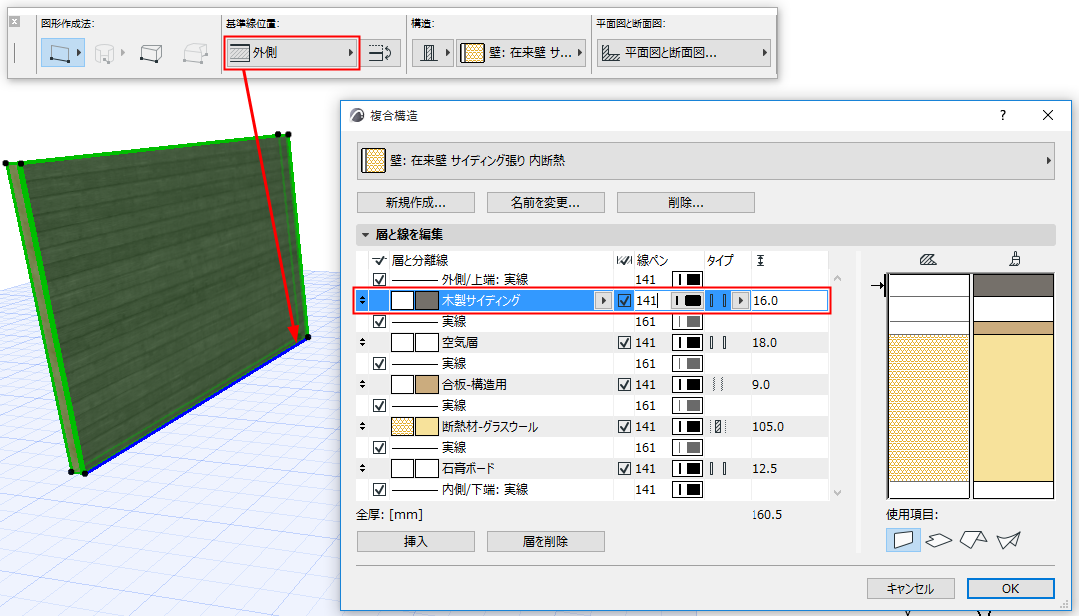
Task: Close the info box with the x icon
Action: pyautogui.click(x=14, y=22)
